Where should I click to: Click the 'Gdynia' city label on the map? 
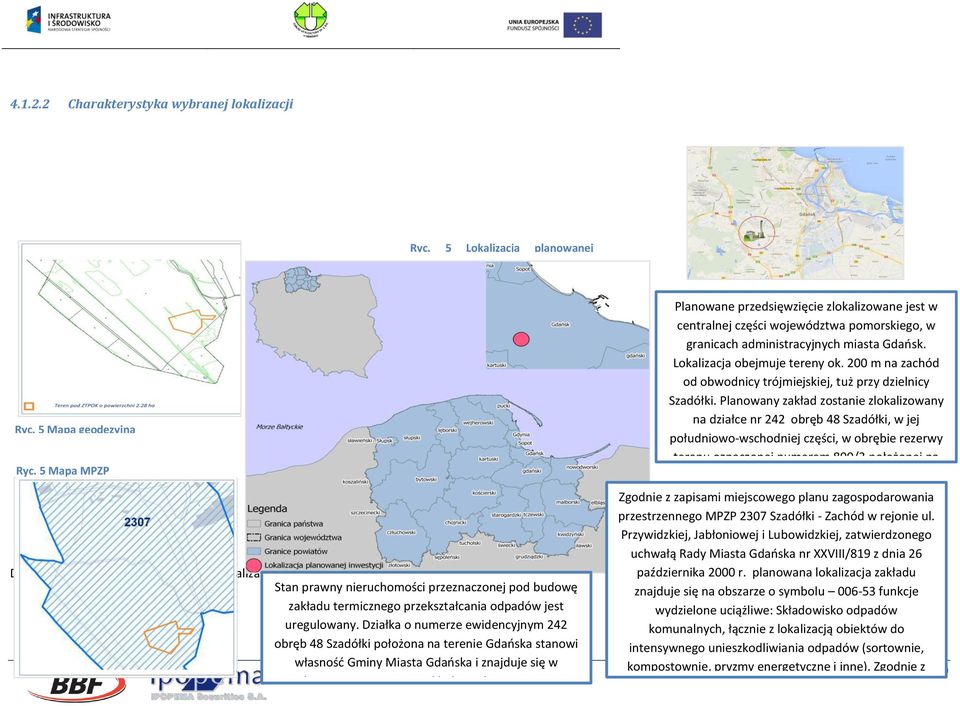[x=521, y=435]
